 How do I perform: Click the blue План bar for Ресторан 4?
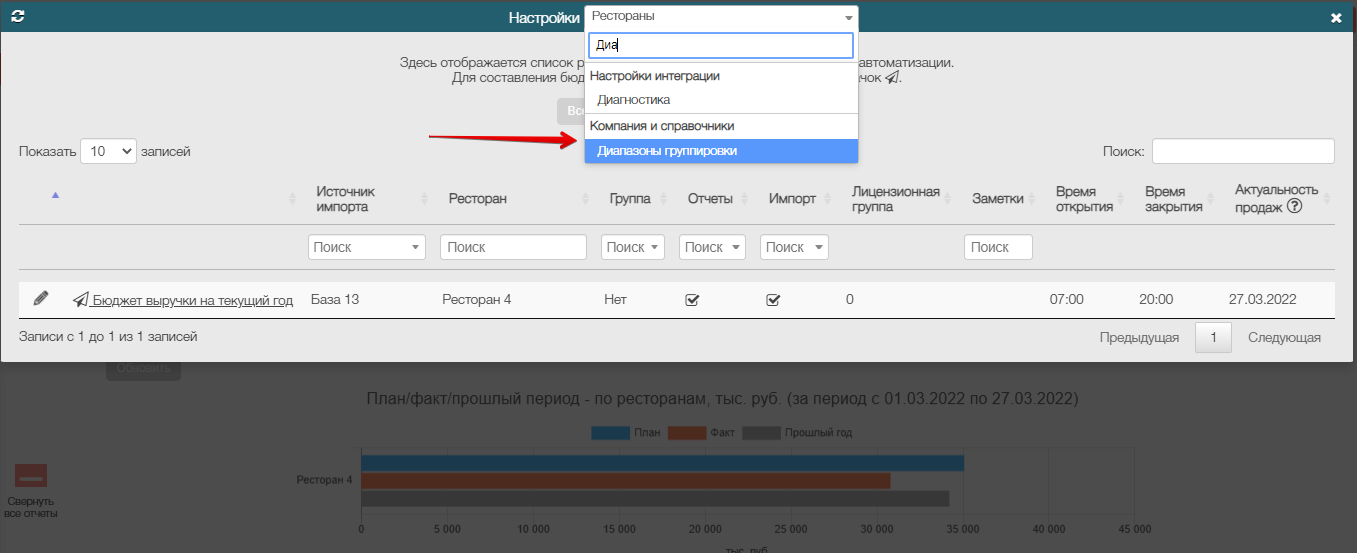pyautogui.click(x=662, y=463)
